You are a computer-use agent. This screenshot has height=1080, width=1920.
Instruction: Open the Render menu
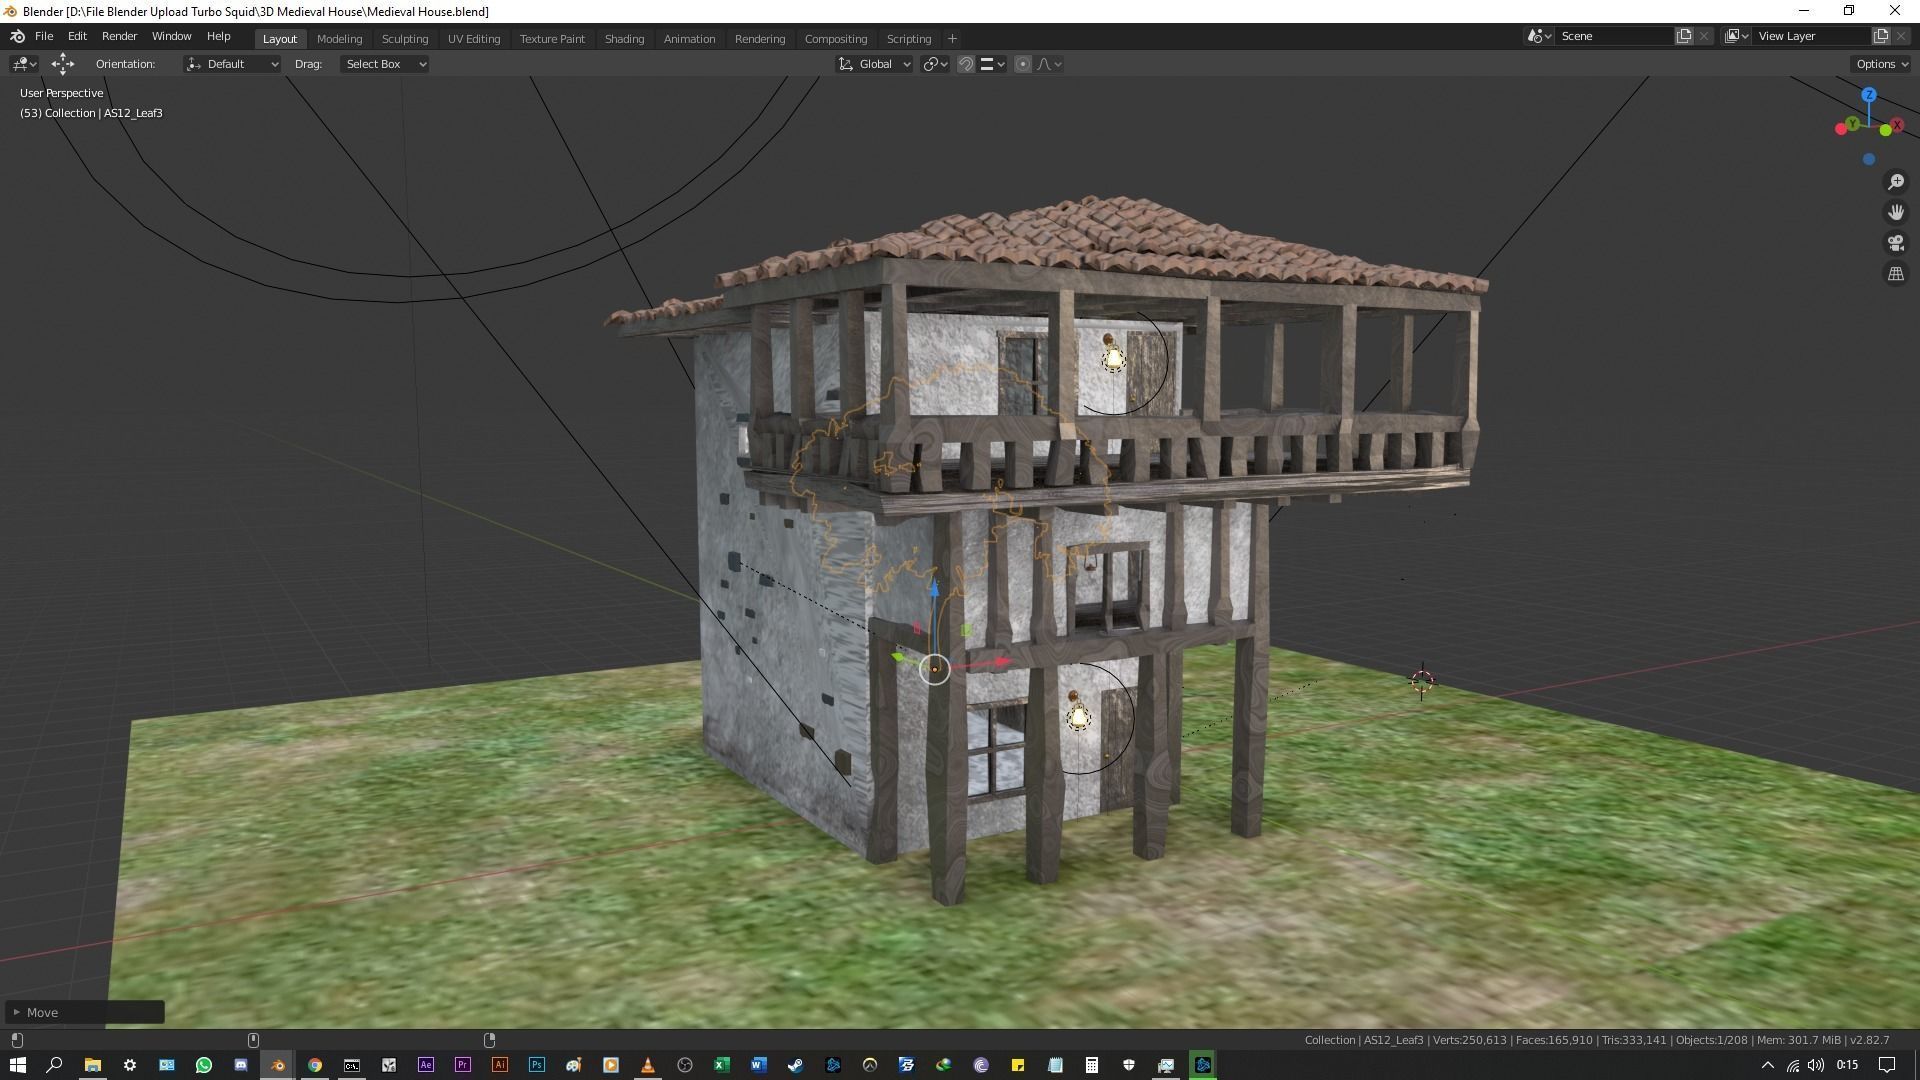pyautogui.click(x=119, y=36)
